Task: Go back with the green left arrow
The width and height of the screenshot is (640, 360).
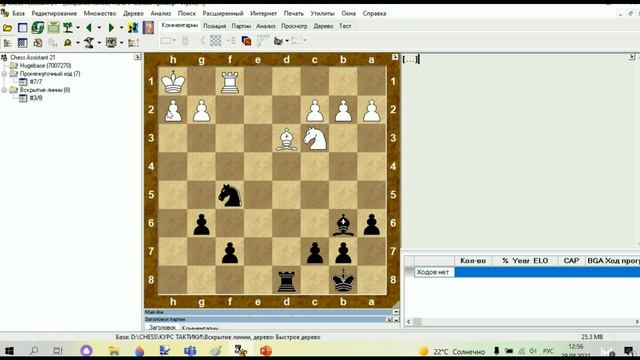Action: coord(89,28)
